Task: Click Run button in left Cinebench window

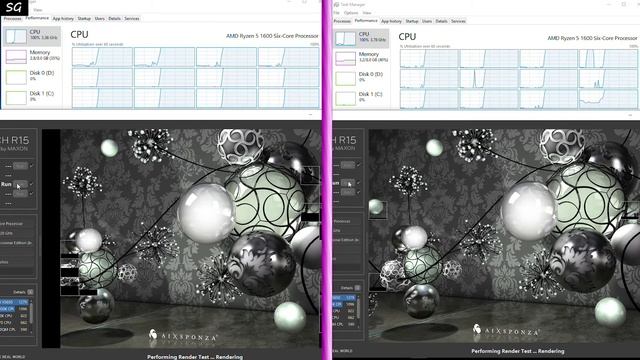Action: point(20,184)
